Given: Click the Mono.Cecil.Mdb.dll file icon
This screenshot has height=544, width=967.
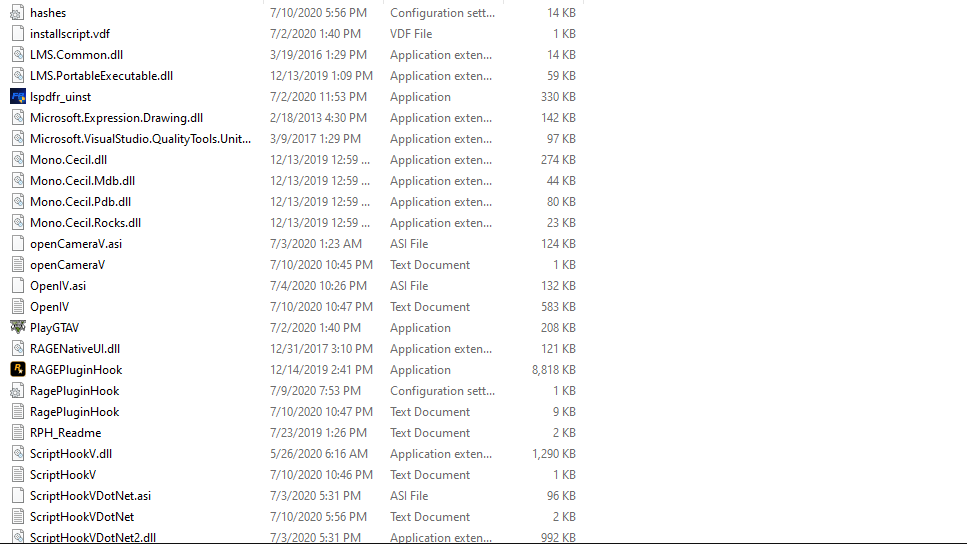Looking at the screenshot, I should click(x=17, y=180).
